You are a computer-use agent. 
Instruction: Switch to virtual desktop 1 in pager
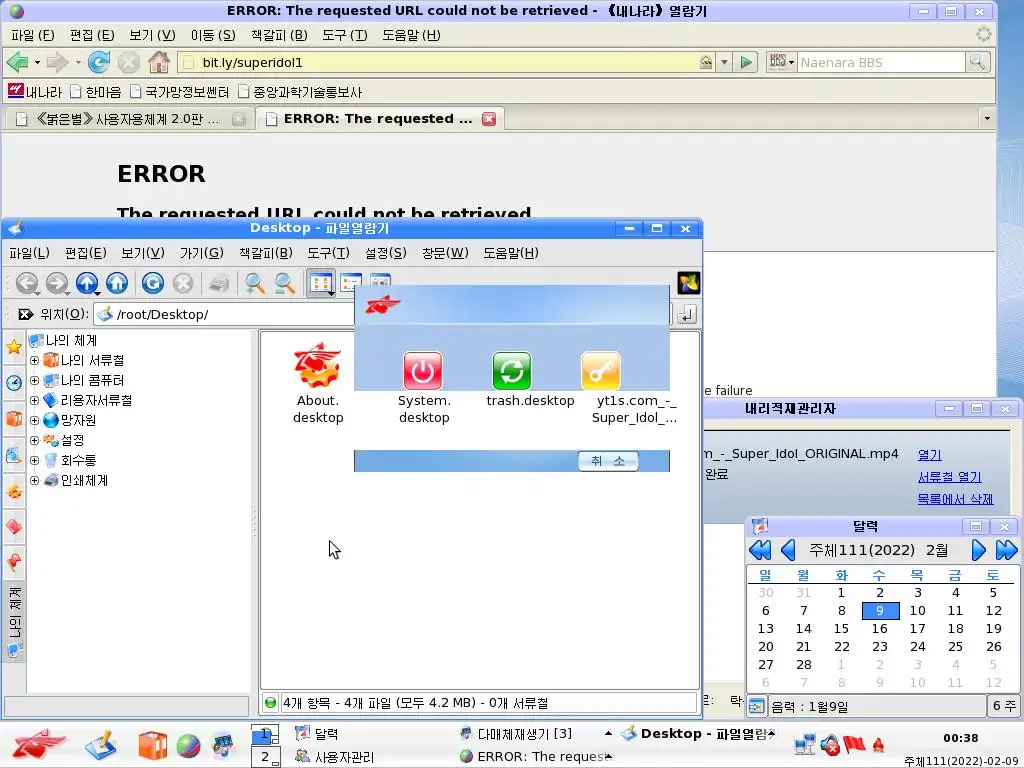[x=266, y=735]
